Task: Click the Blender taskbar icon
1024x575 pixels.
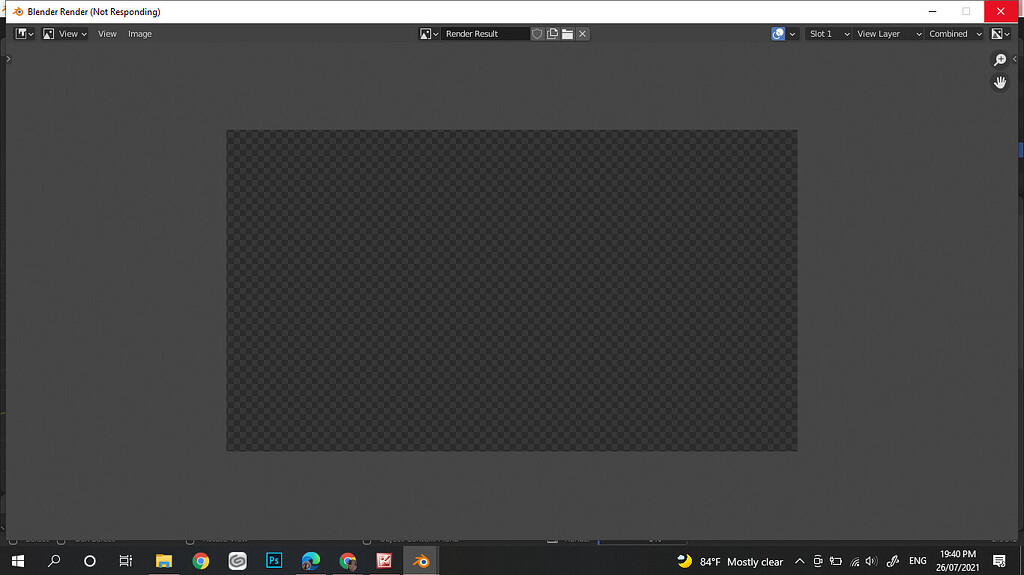Action: coord(421,561)
